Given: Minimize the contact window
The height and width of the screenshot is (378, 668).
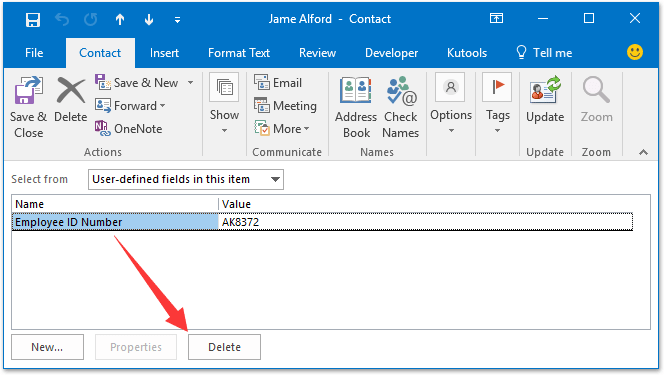Looking at the screenshot, I should click(x=543, y=19).
